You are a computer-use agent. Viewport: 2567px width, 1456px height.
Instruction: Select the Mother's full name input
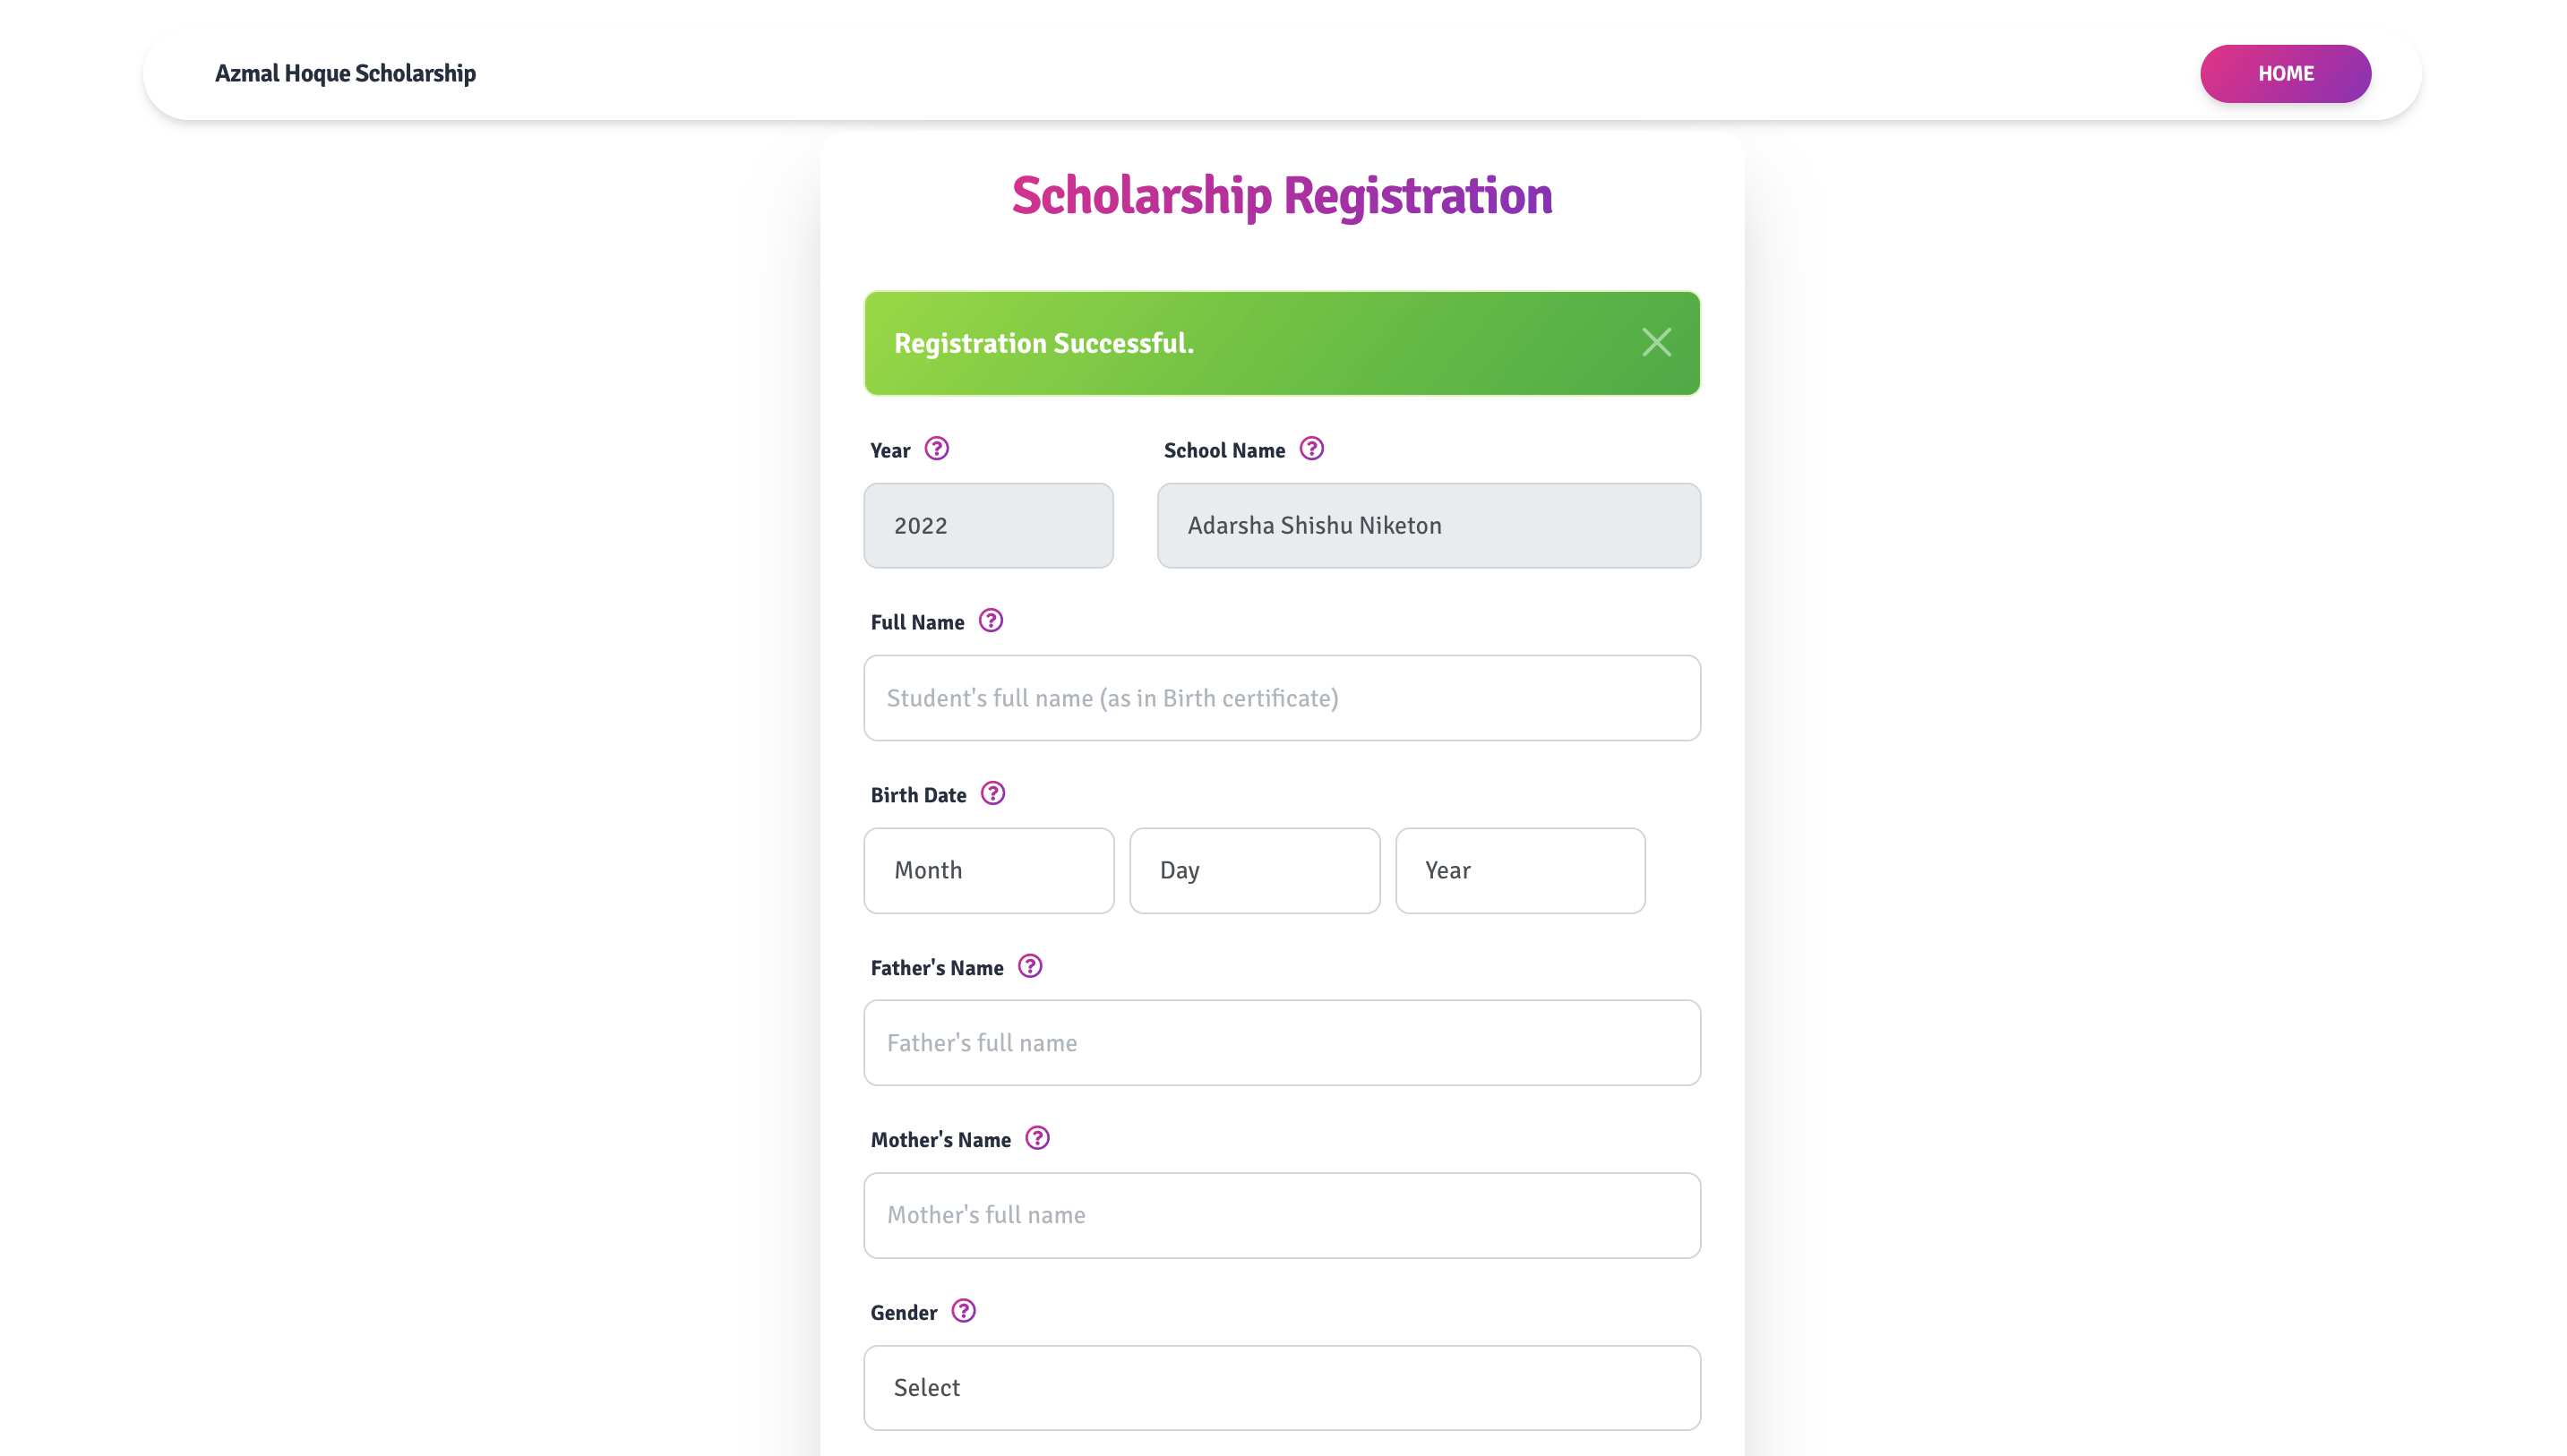click(x=1281, y=1215)
